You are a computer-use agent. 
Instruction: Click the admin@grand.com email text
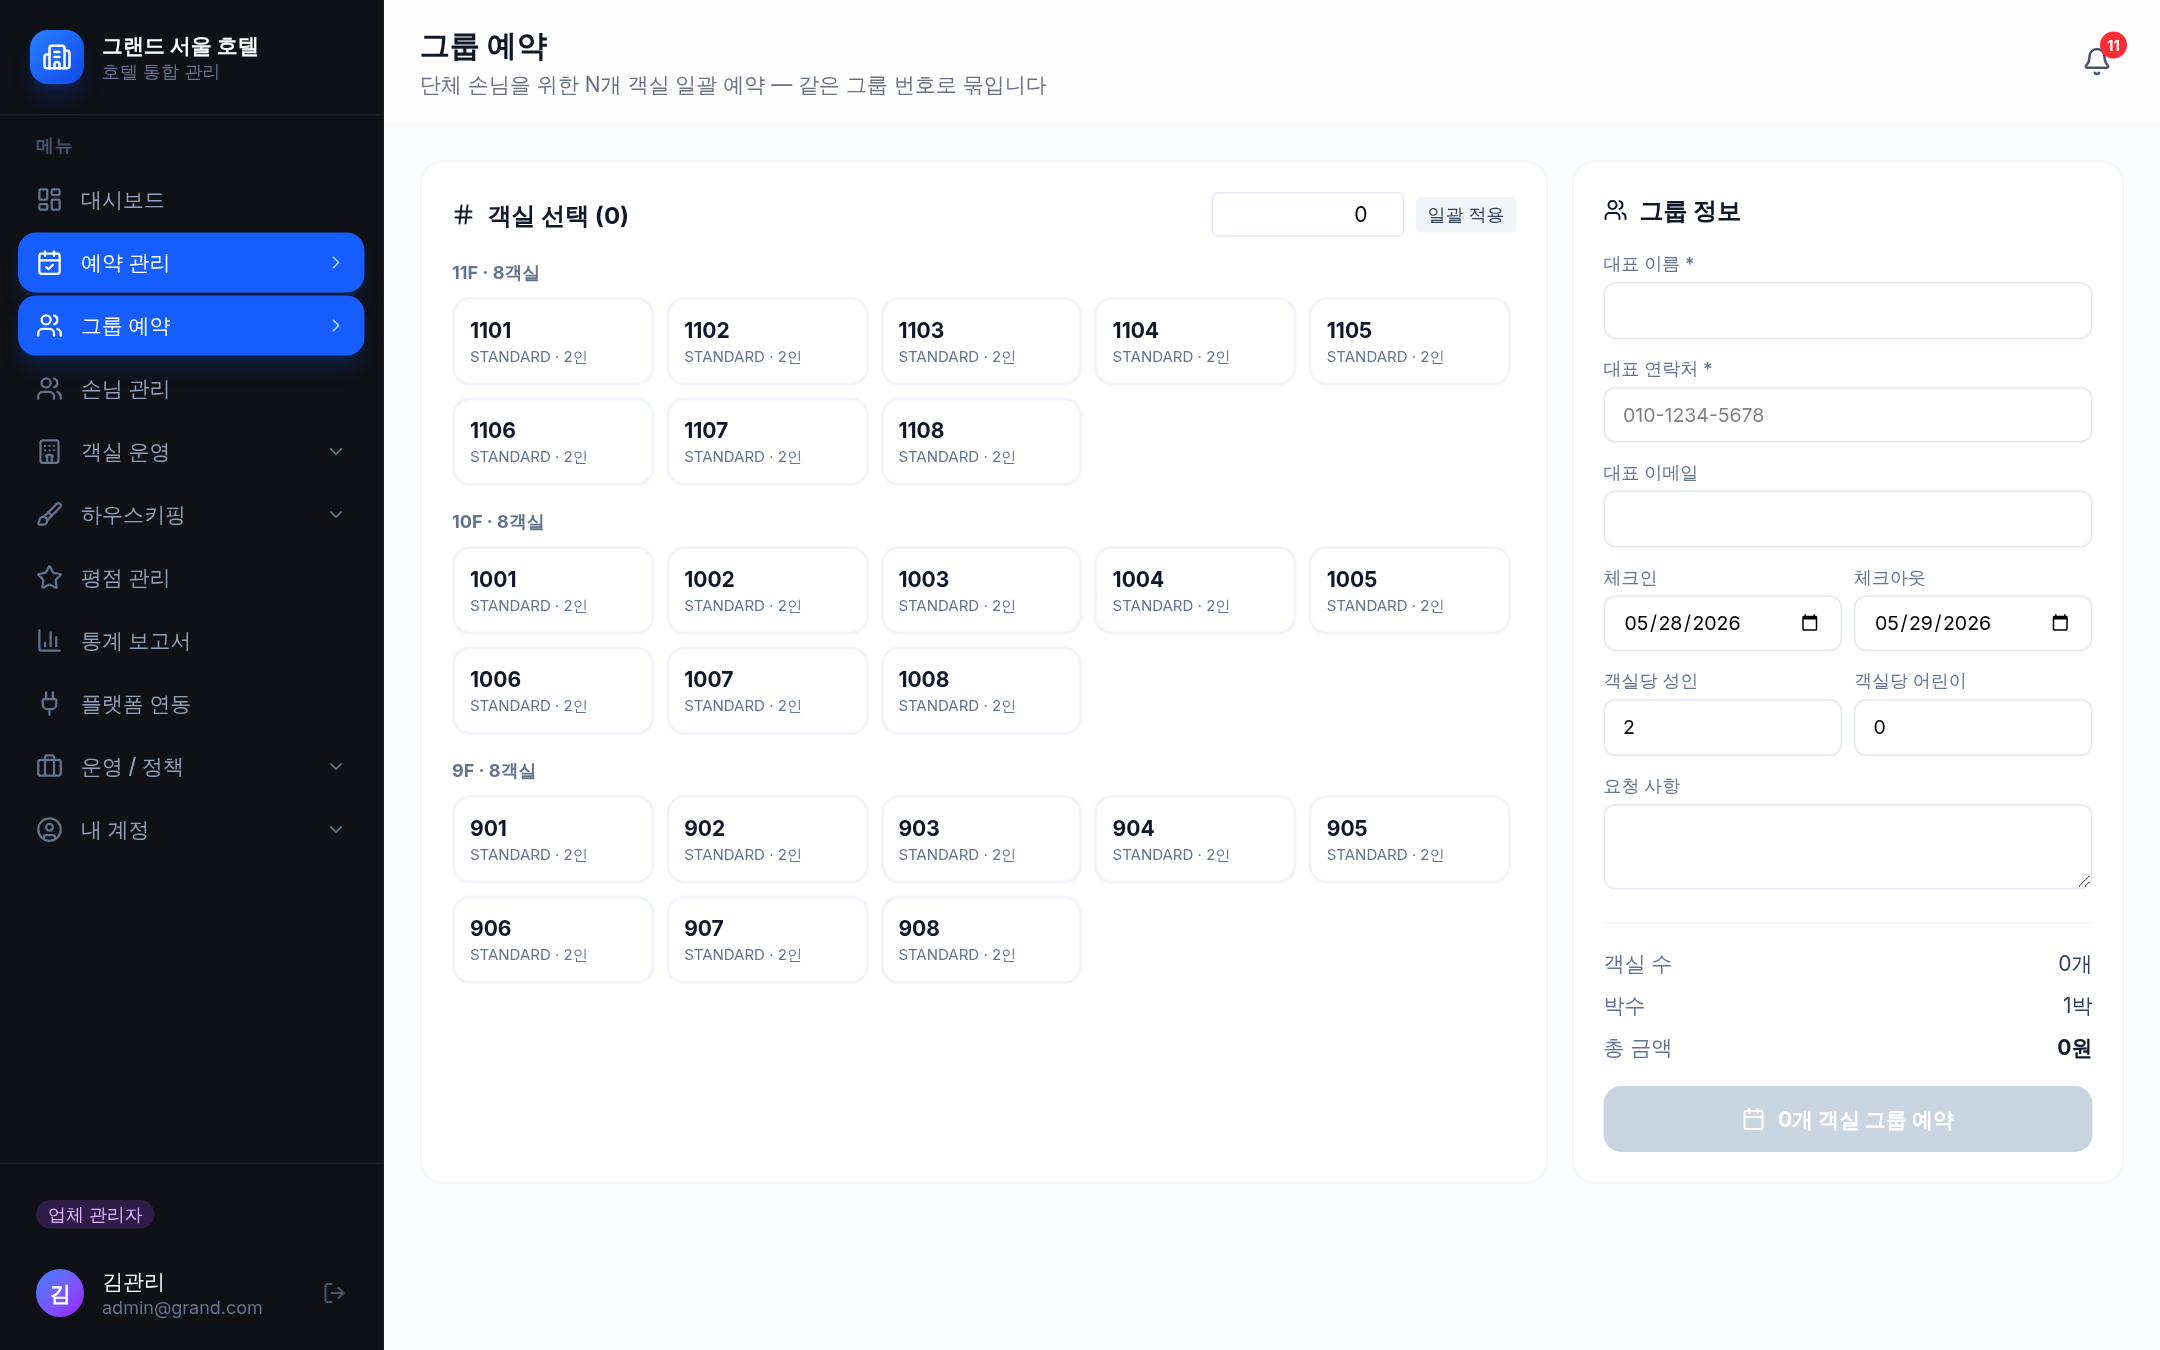182,1308
